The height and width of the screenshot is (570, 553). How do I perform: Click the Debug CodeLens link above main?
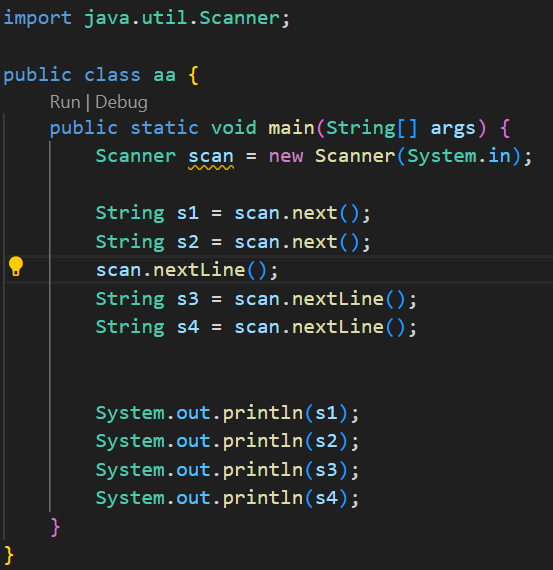click(x=121, y=103)
